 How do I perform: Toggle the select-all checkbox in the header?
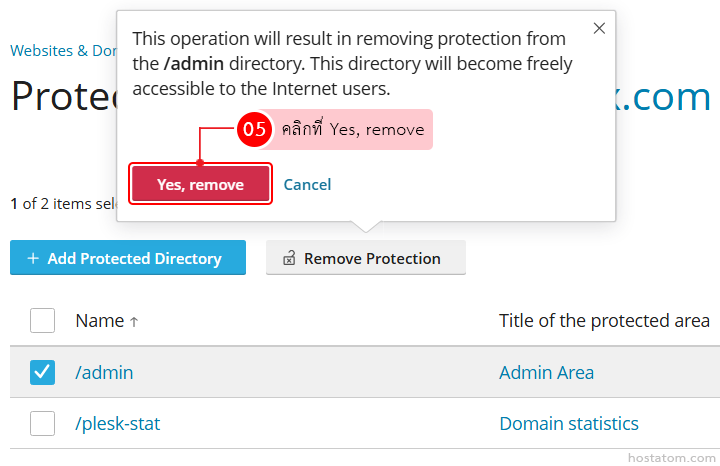coord(42,321)
